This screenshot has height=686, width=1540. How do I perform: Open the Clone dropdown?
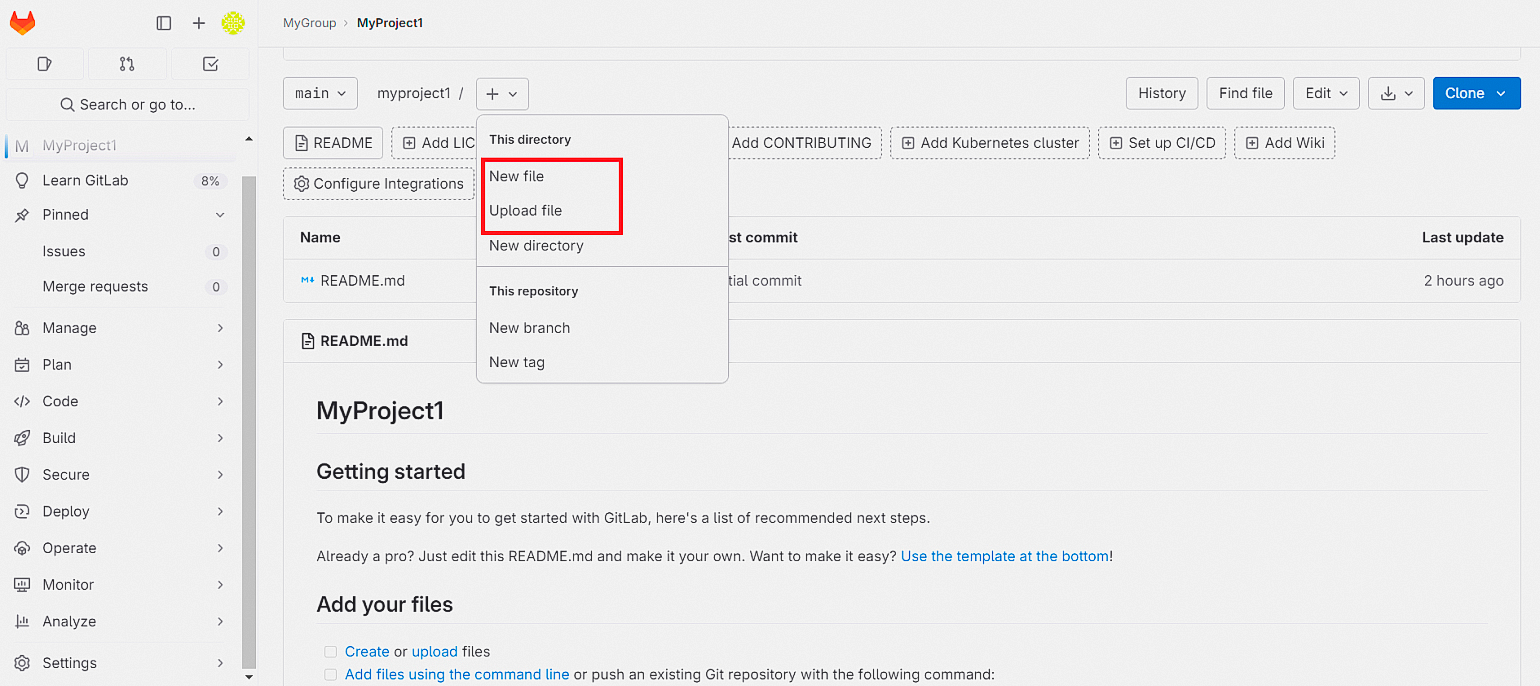pyautogui.click(x=1476, y=94)
